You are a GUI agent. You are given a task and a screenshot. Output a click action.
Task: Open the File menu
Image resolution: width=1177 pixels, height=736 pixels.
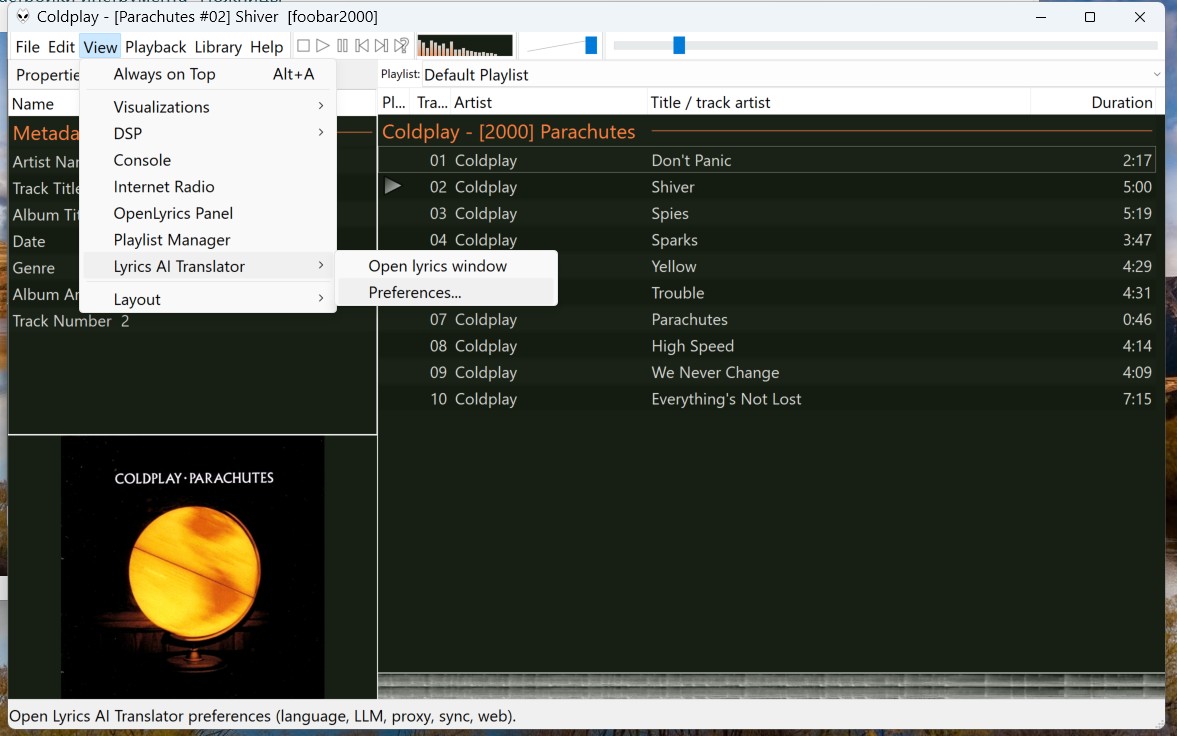[28, 47]
